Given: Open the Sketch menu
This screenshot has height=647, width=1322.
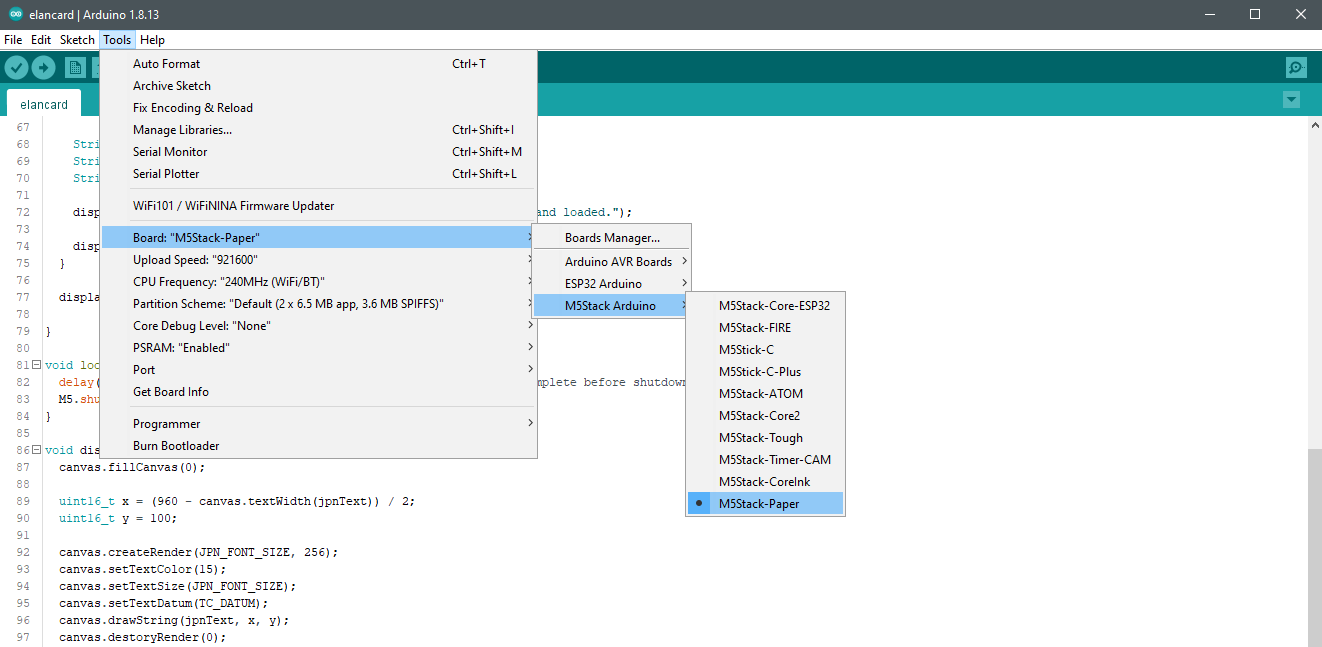Looking at the screenshot, I should (77, 40).
